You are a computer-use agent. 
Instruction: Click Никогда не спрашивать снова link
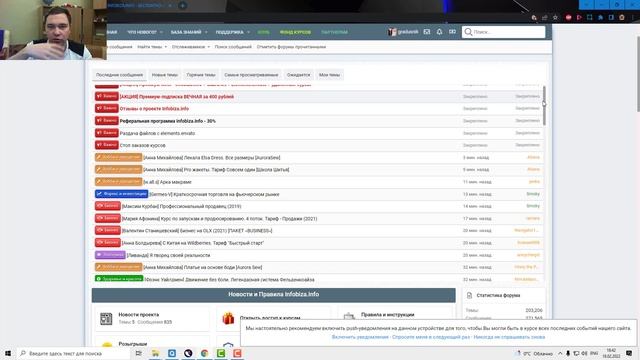[509, 337]
